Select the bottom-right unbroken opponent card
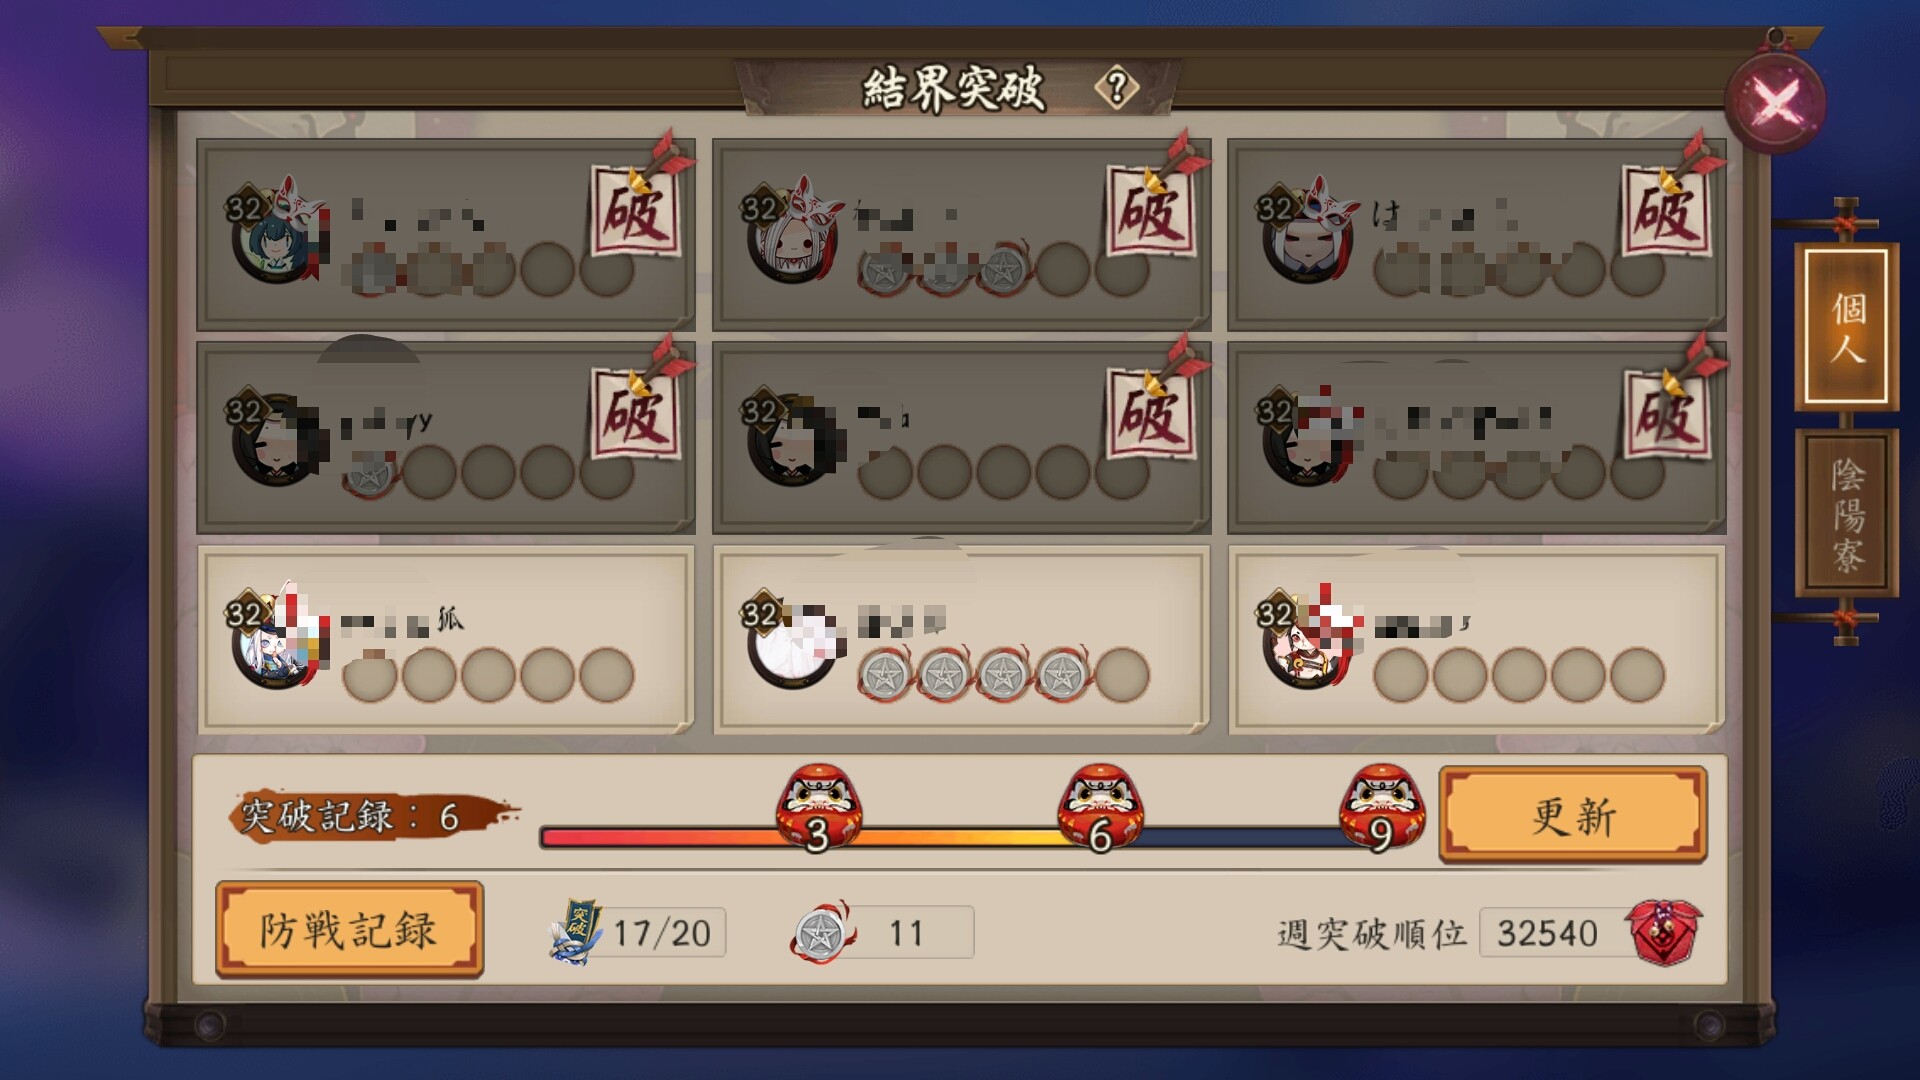Screen dimensions: 1920x1080 coord(1477,639)
